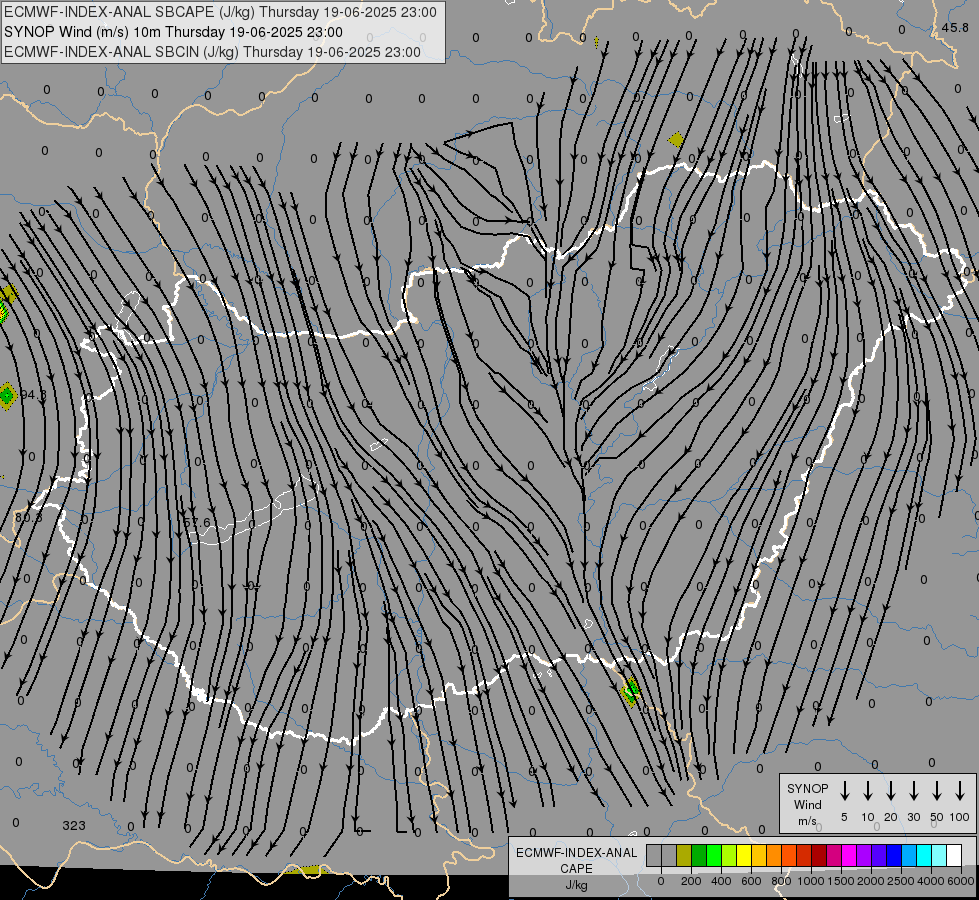Click the 45.8 value at top right
This screenshot has height=900, width=979.
[955, 27]
